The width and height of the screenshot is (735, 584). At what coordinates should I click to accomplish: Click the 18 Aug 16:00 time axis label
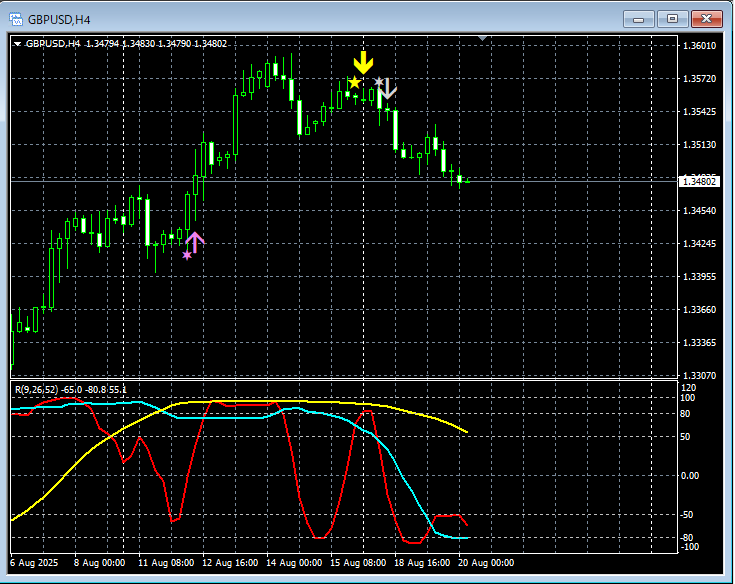click(x=420, y=563)
